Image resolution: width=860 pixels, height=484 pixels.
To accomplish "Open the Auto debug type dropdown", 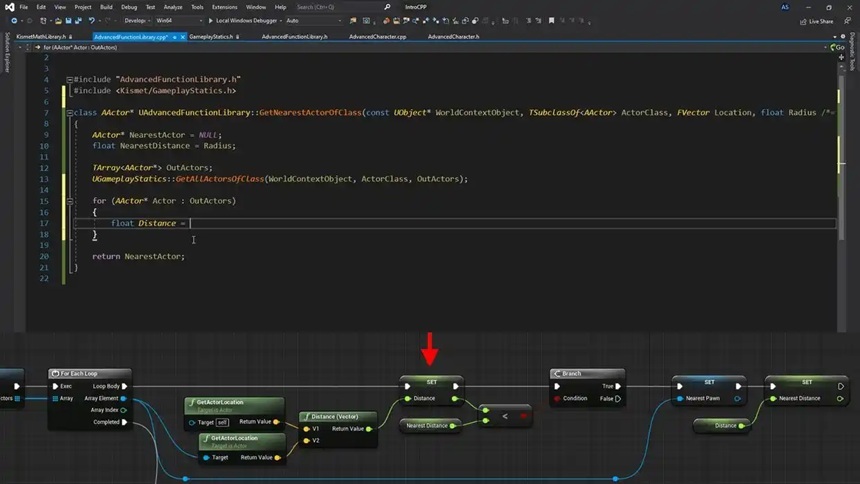I will [313, 21].
